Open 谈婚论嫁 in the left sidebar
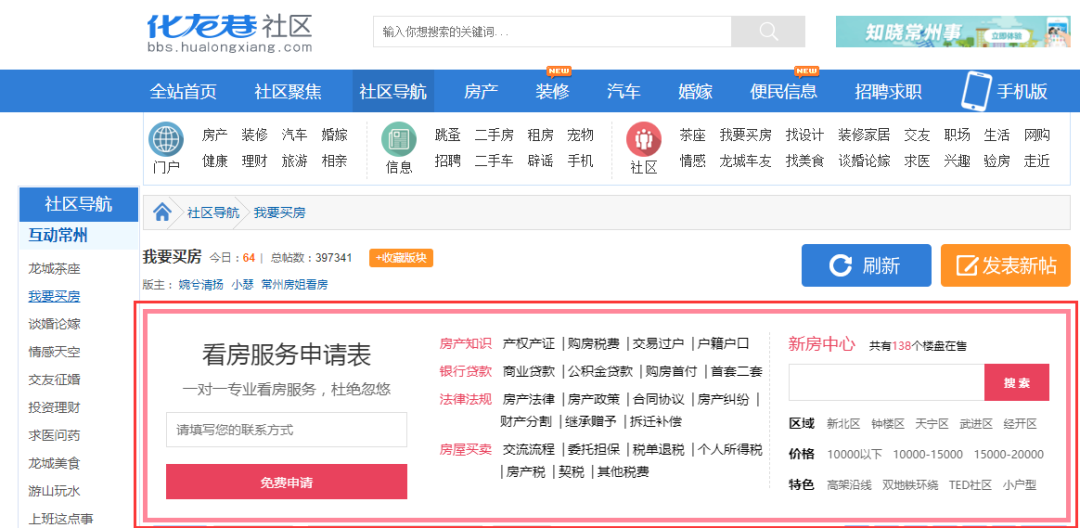The image size is (1080, 528). point(54,324)
